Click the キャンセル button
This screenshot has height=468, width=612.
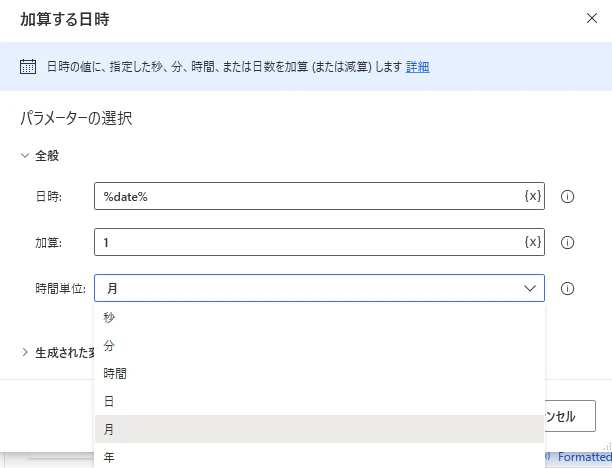click(570, 416)
